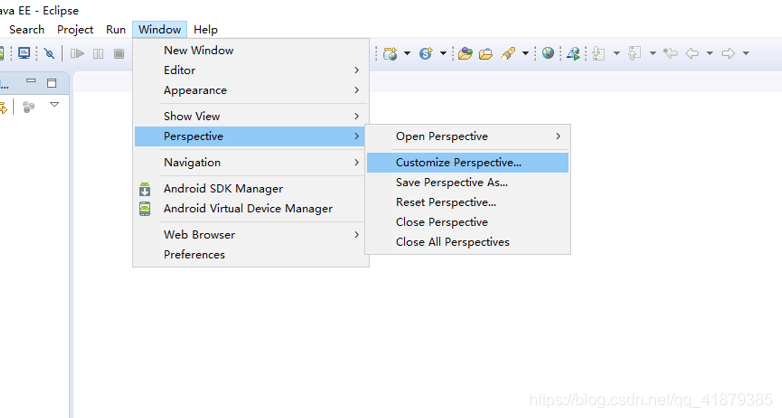Open the Run menu
Image resolution: width=782 pixels, height=418 pixels.
coord(116,29)
